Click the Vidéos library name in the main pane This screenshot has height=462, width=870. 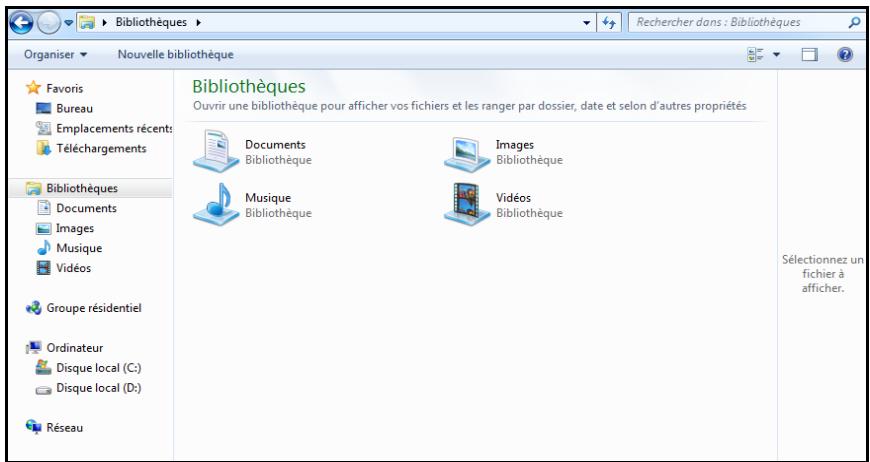point(513,198)
